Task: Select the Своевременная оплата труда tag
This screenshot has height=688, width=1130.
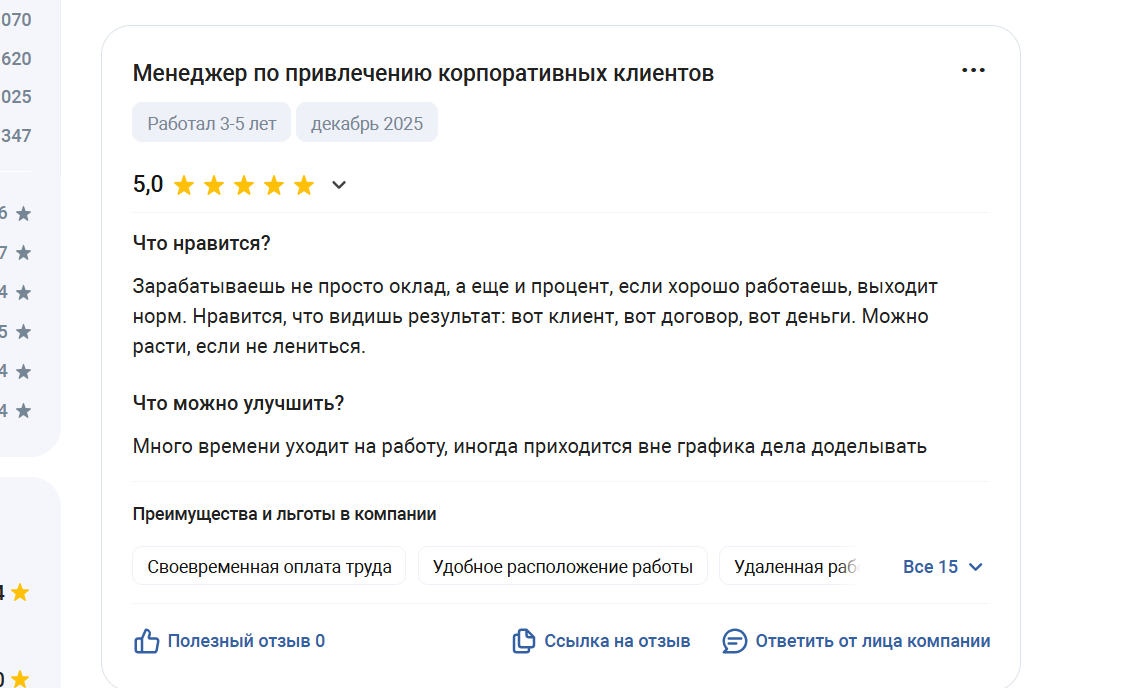Action: (x=269, y=567)
